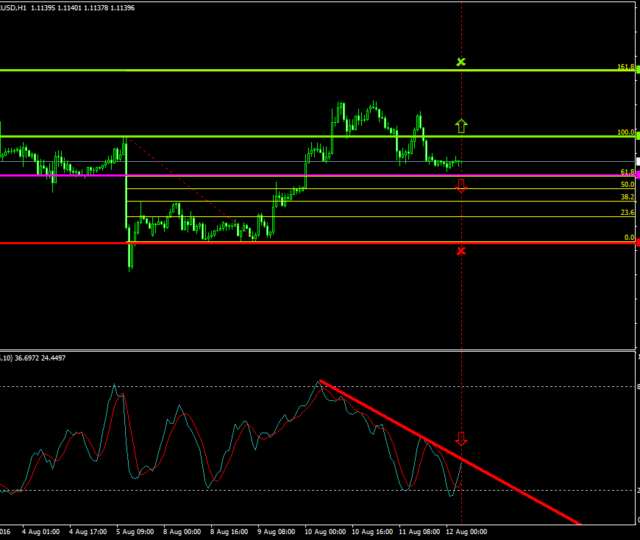Click the USD,H1 chart title text
The image size is (640, 540).
[x=15, y=7]
